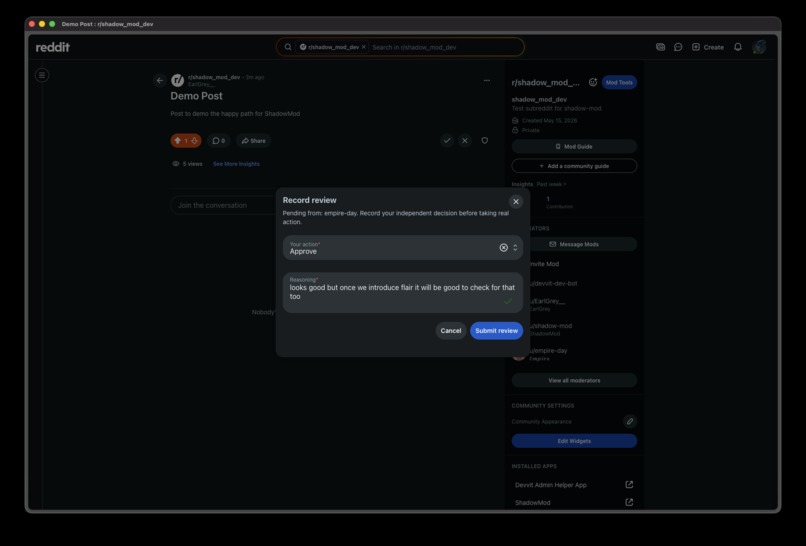Open the mod shield actions
Image resolution: width=806 pixels, height=546 pixels.
pos(484,140)
